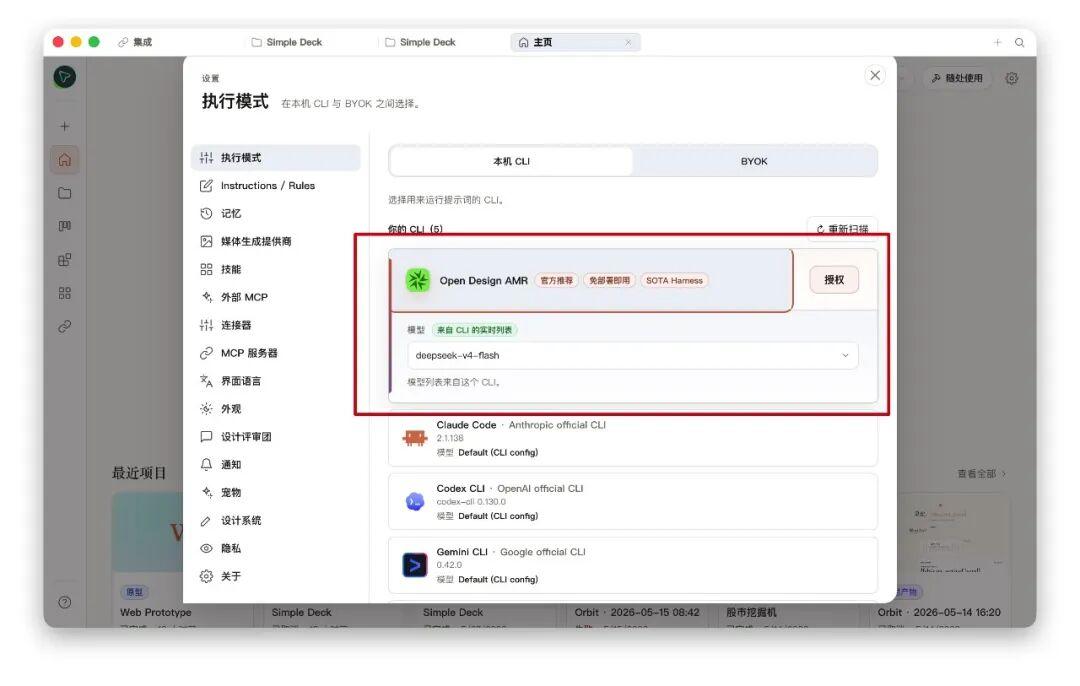This screenshot has width=1080, height=686.
Task: Click the grid apps icon in sidebar
Action: (x=65, y=293)
